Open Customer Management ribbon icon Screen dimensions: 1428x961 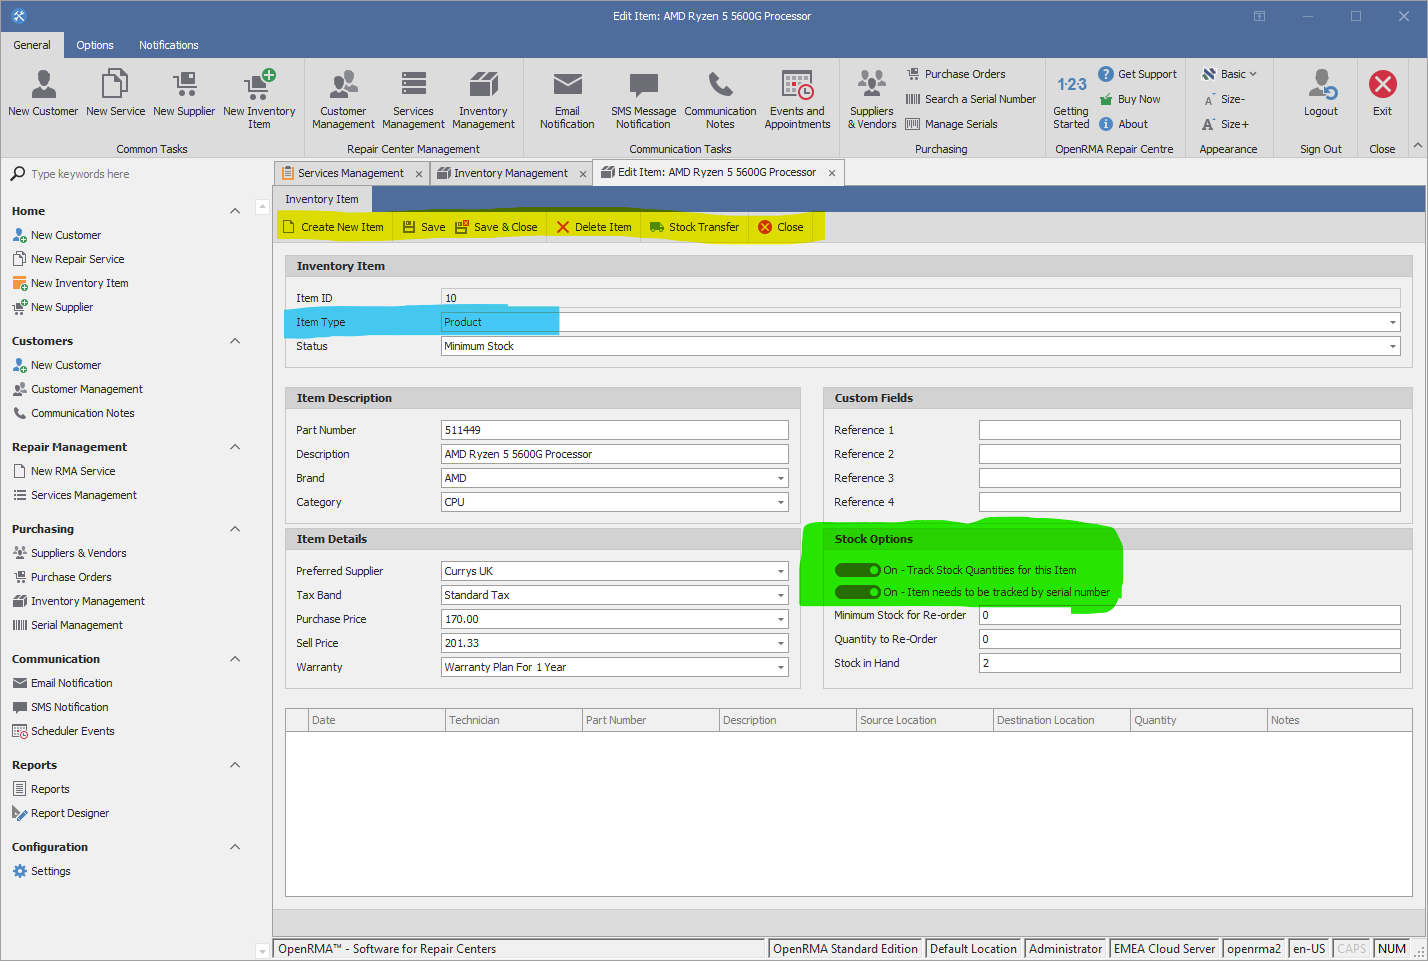click(x=343, y=99)
